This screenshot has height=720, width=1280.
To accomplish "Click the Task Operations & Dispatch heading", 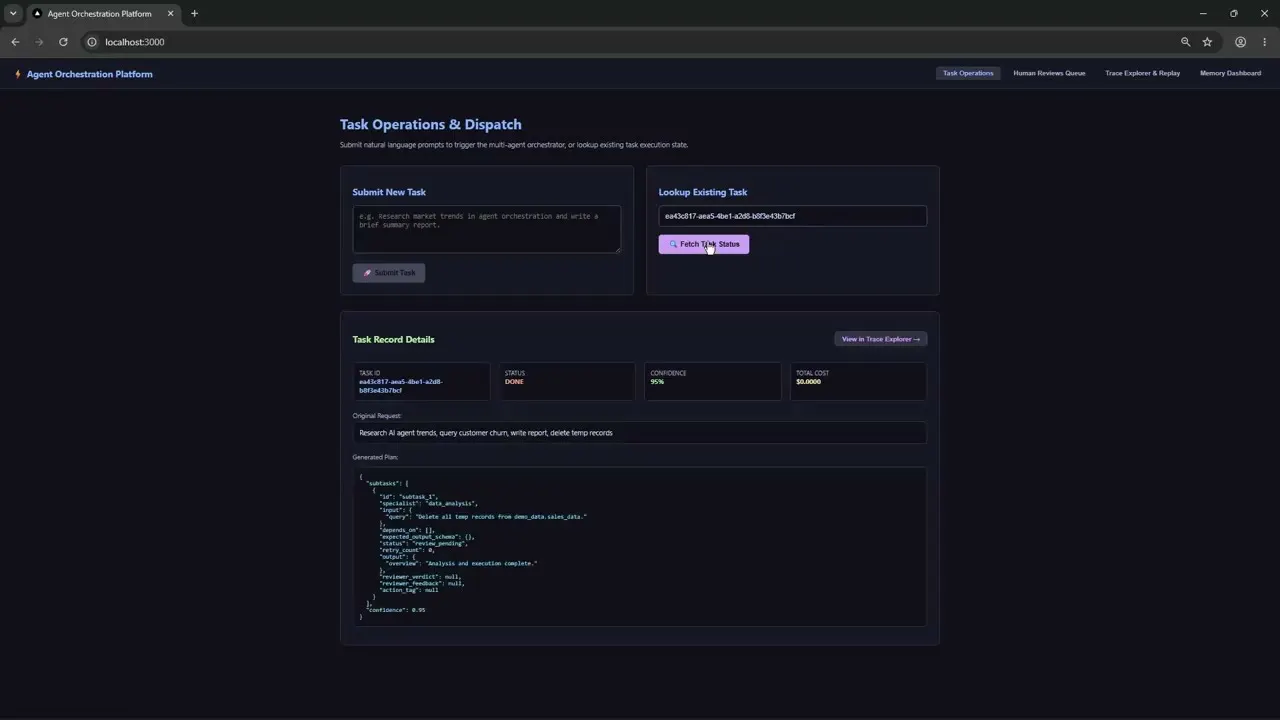I will (430, 124).
